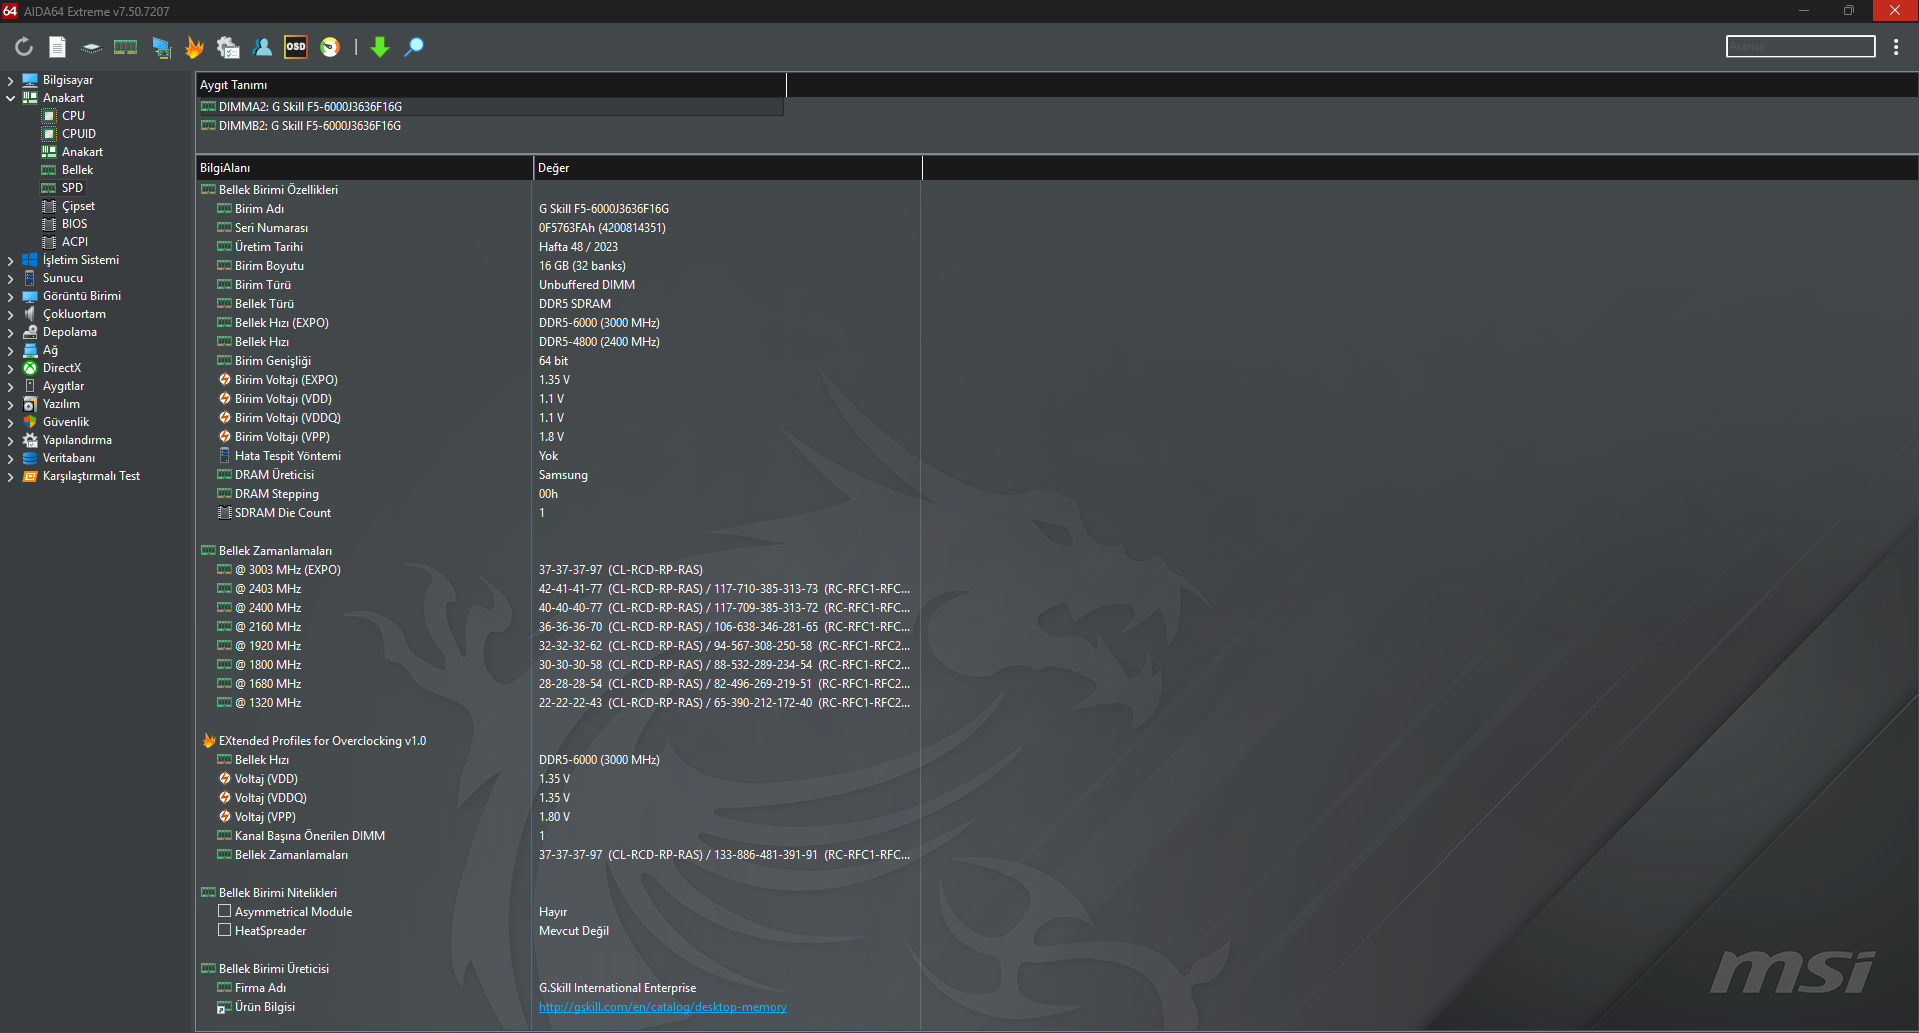
Task: Collapse the Anakart tree node
Action: click(11, 98)
